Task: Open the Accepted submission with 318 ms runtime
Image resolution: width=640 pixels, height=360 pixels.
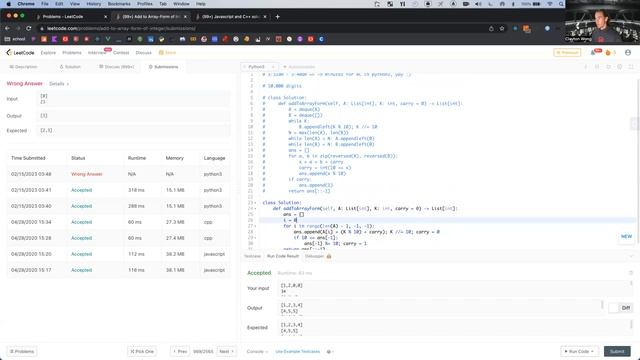Action: 81,190
